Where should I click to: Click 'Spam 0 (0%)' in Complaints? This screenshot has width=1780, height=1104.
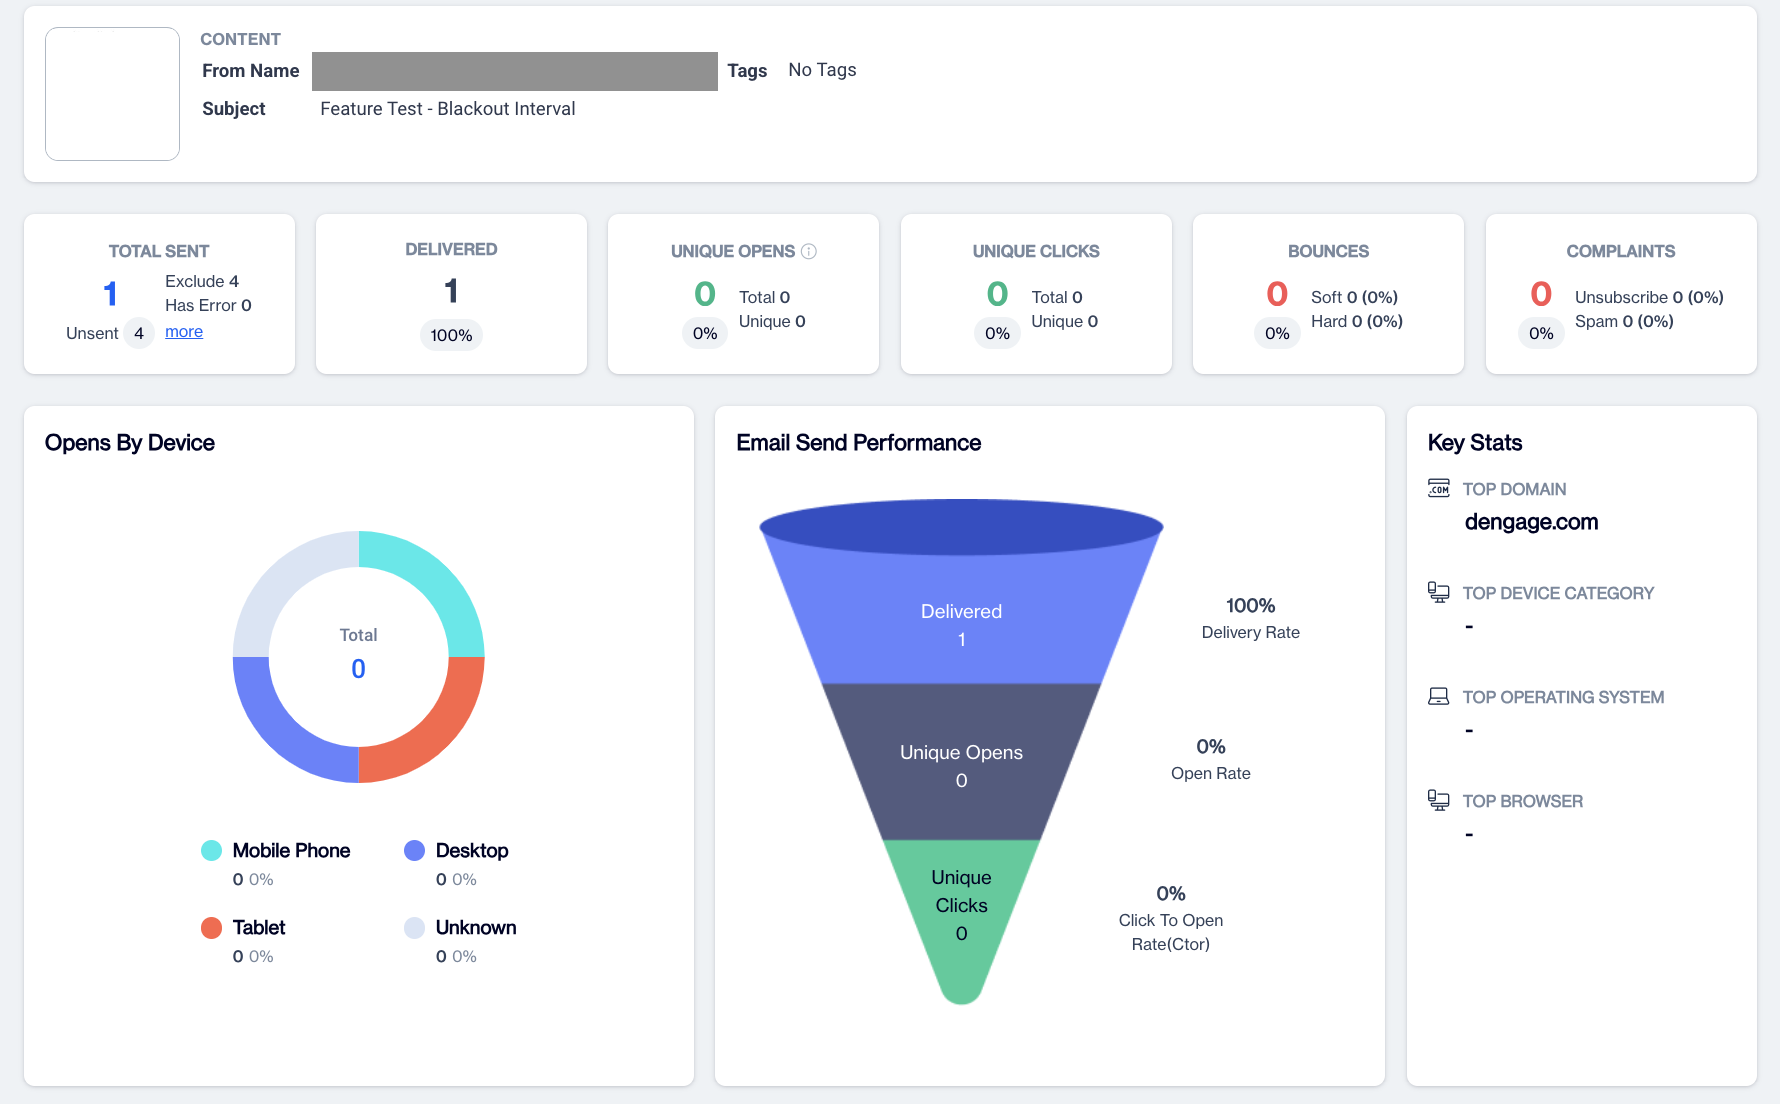(1624, 321)
